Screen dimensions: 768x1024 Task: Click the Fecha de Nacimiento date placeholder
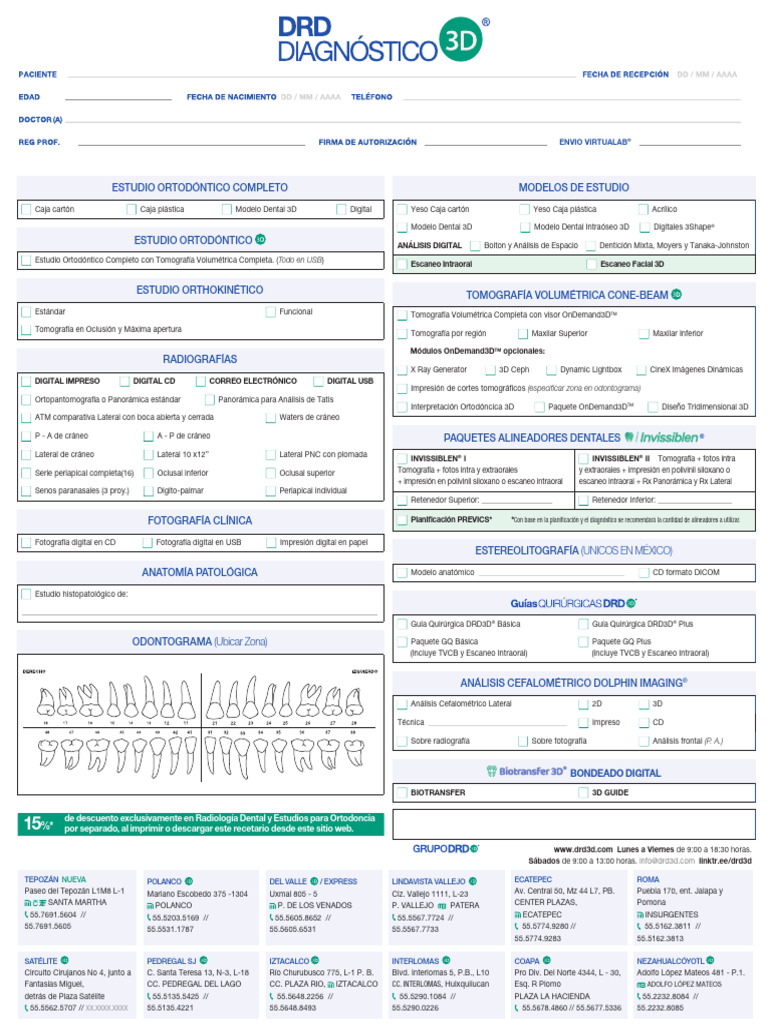click(x=310, y=97)
